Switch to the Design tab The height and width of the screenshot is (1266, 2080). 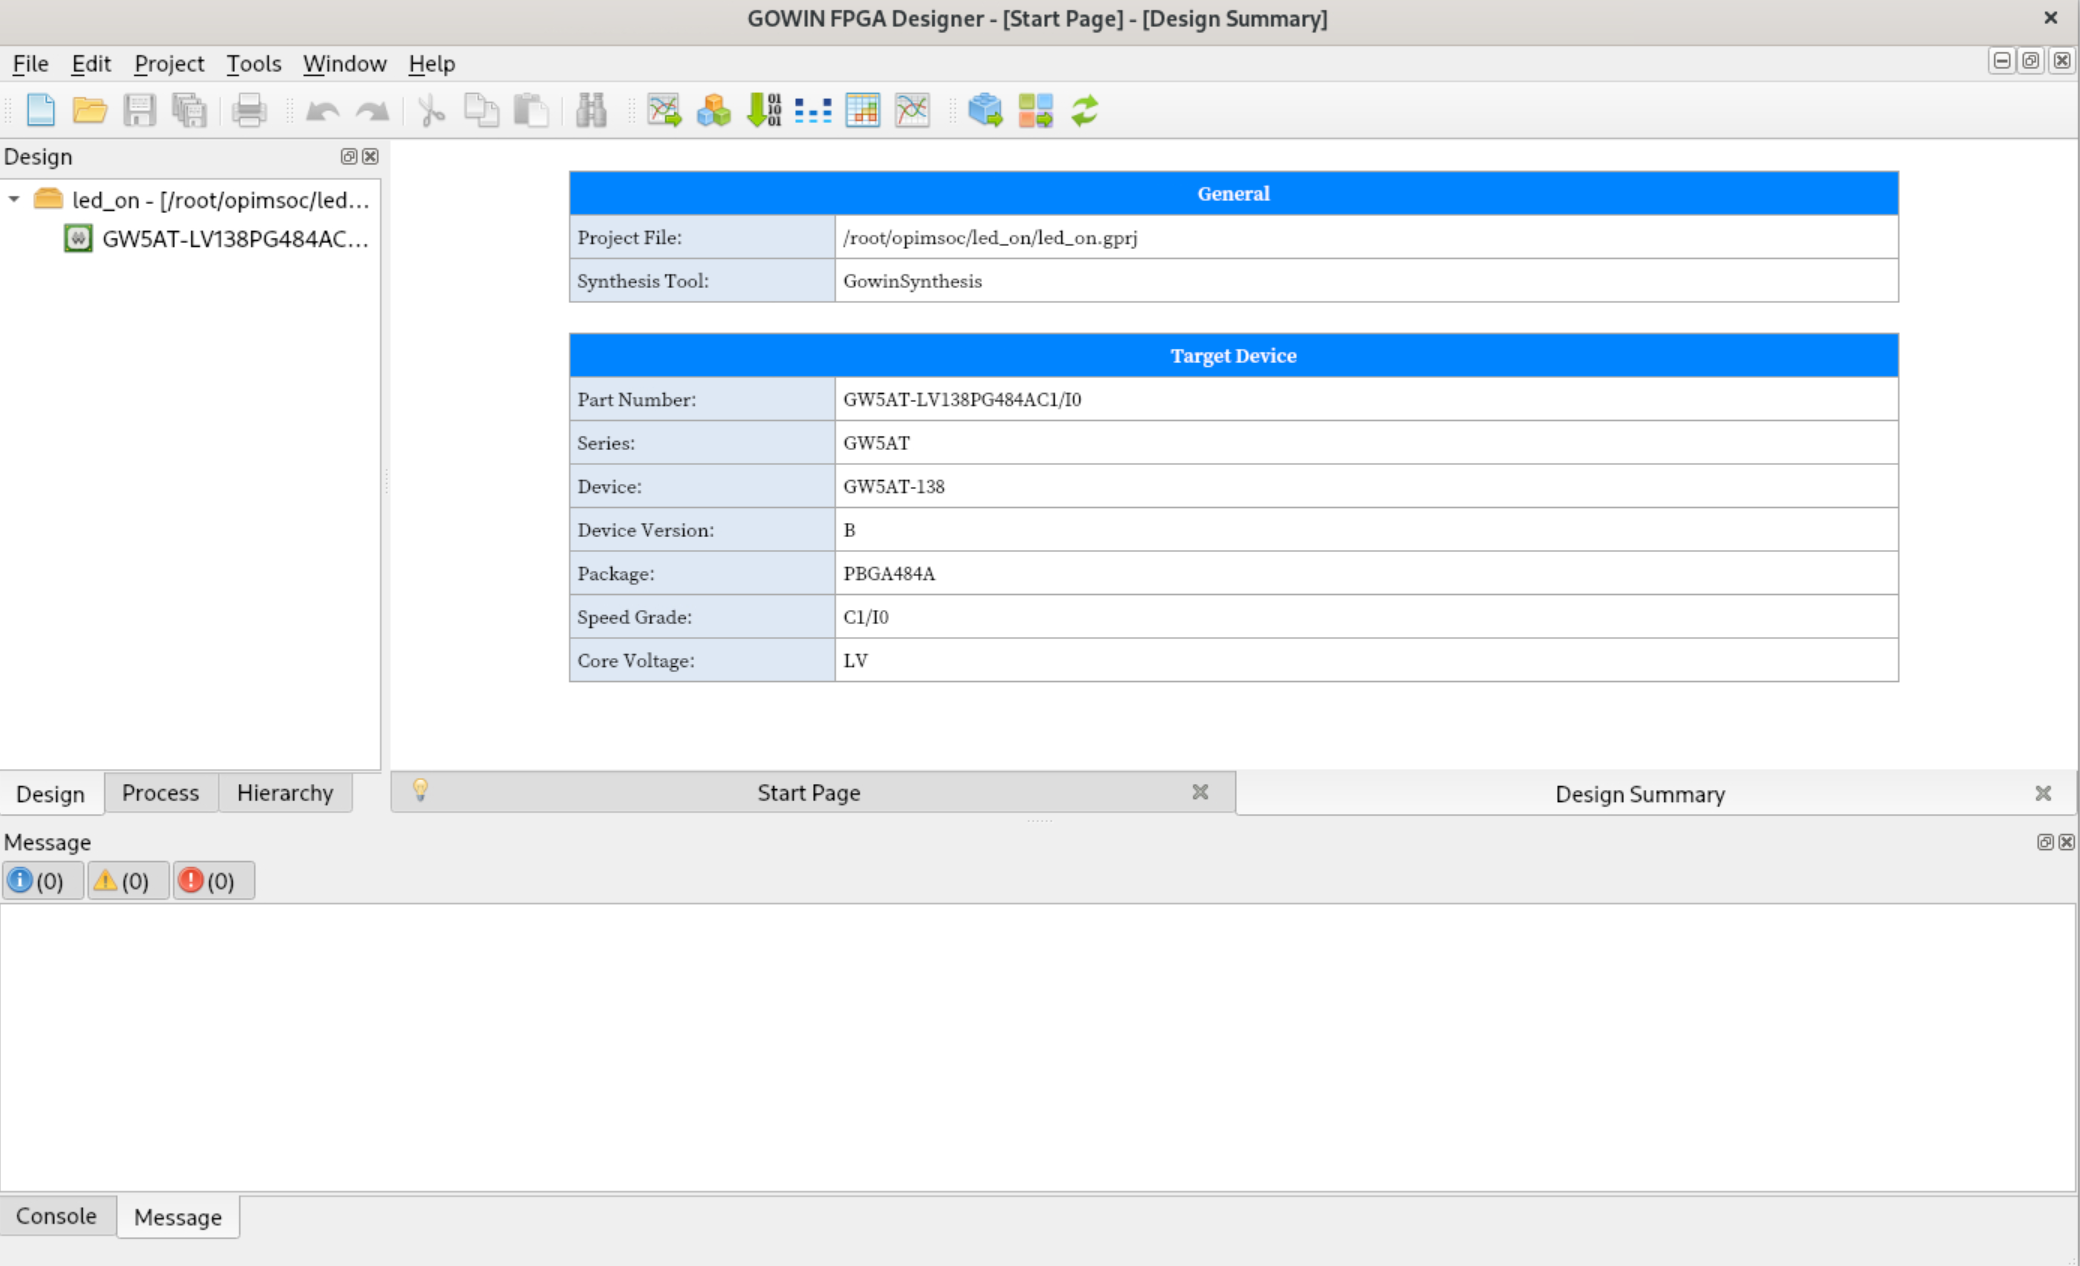51,793
